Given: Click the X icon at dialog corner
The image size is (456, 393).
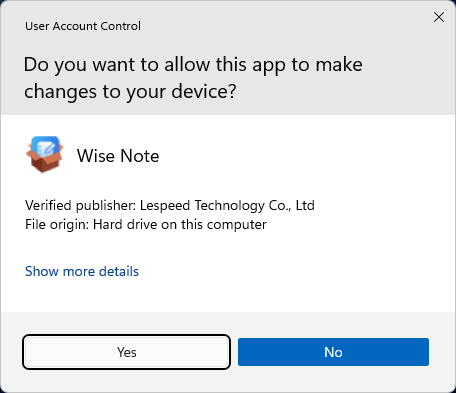Looking at the screenshot, I should coord(439,17).
